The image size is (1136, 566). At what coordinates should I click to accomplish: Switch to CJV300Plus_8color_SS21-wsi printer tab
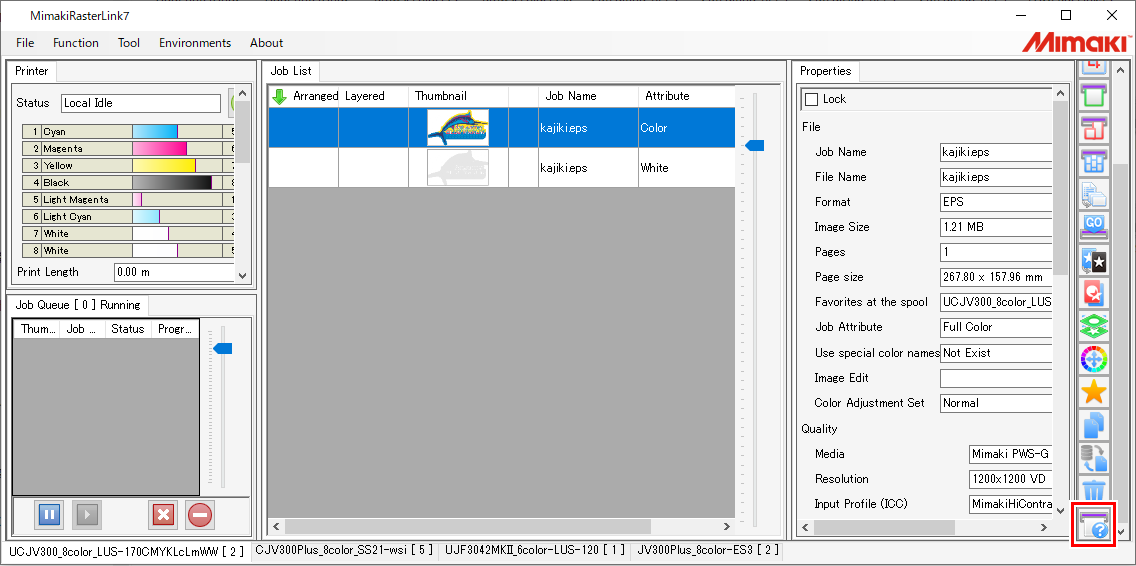[344, 549]
